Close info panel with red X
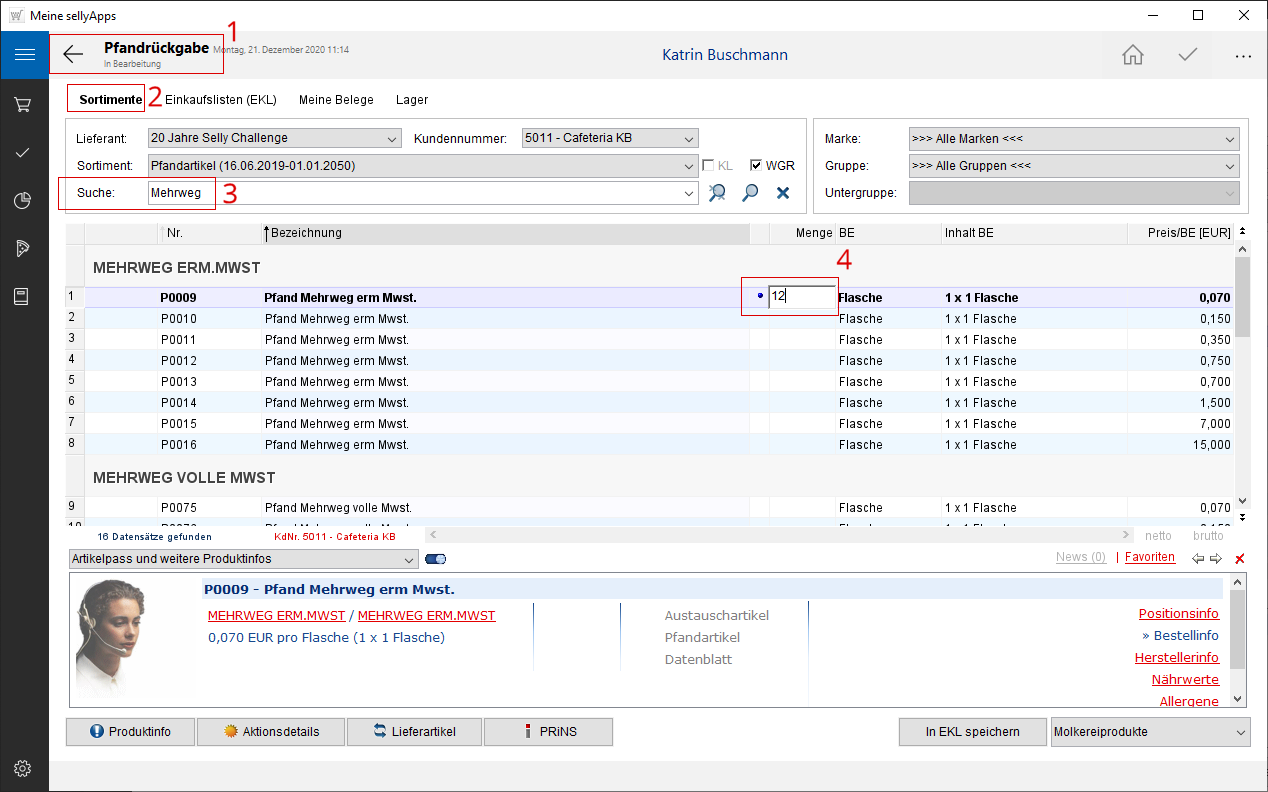 [1240, 558]
